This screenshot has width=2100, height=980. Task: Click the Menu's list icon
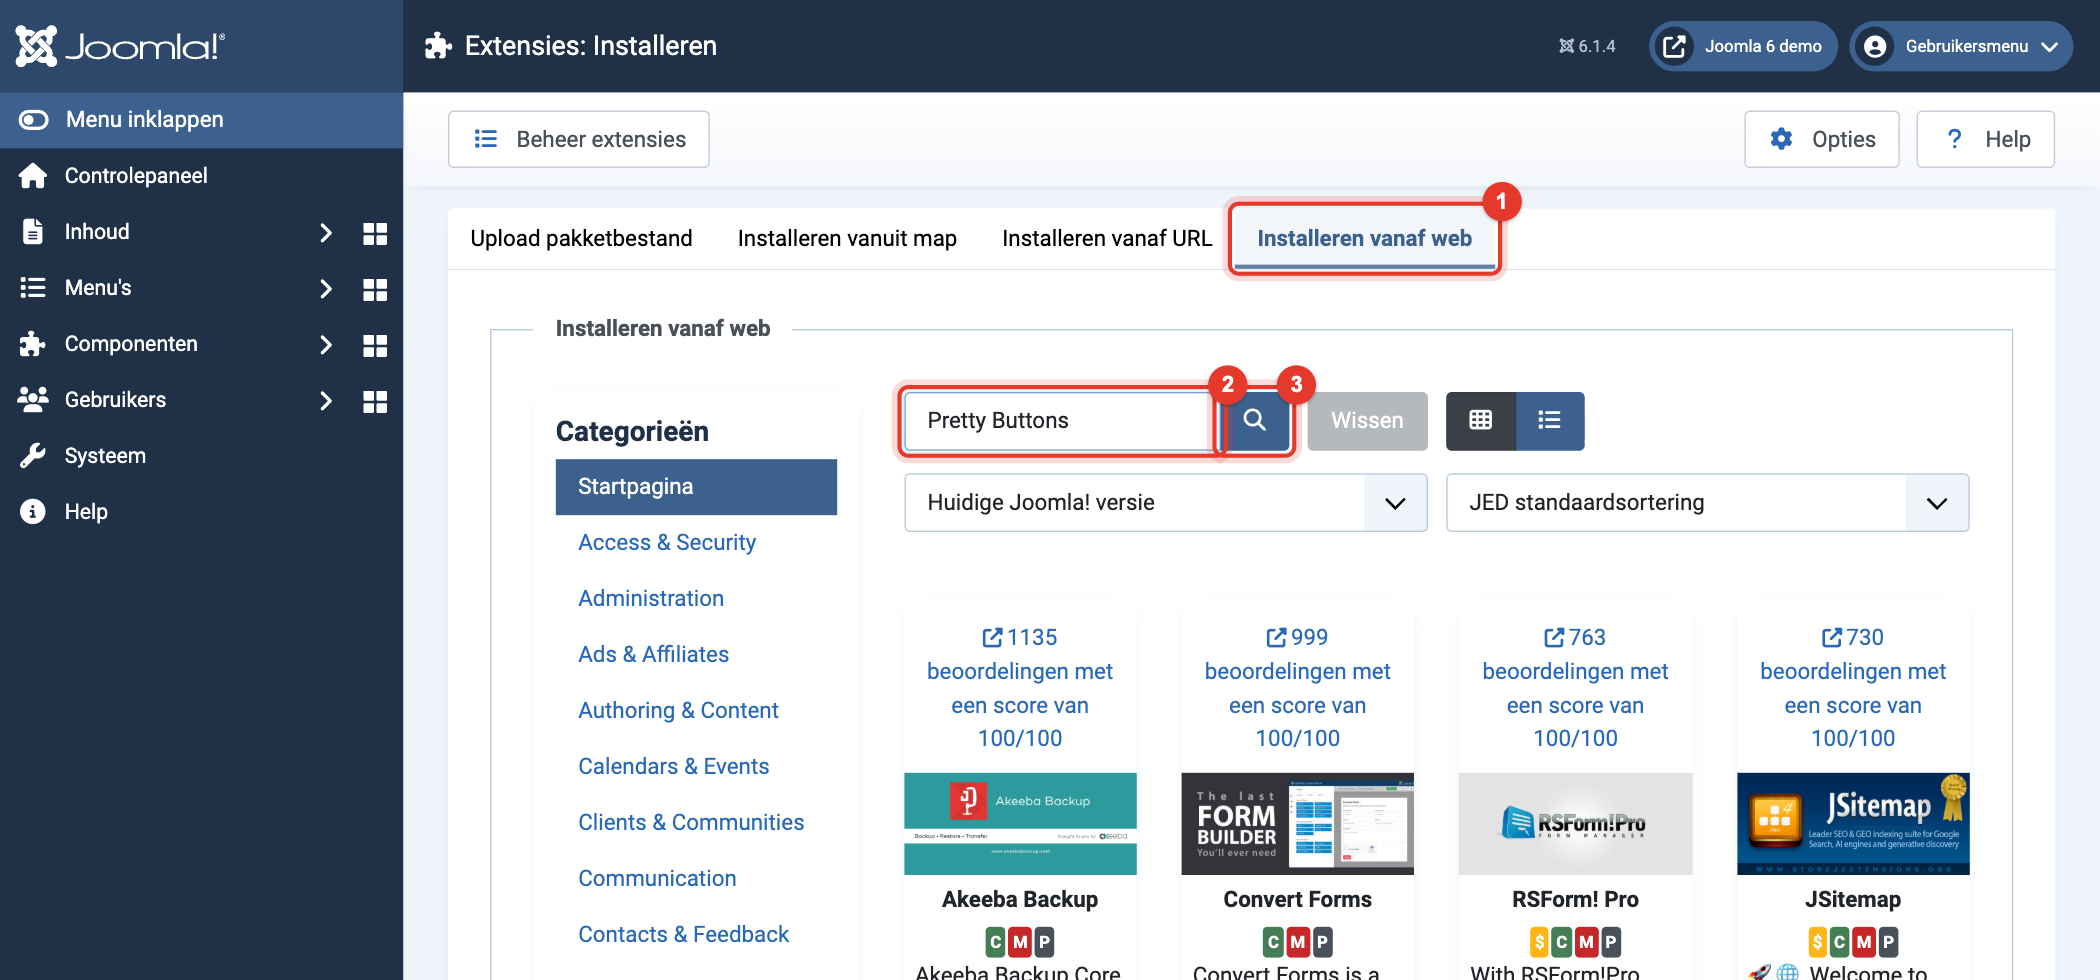point(33,288)
